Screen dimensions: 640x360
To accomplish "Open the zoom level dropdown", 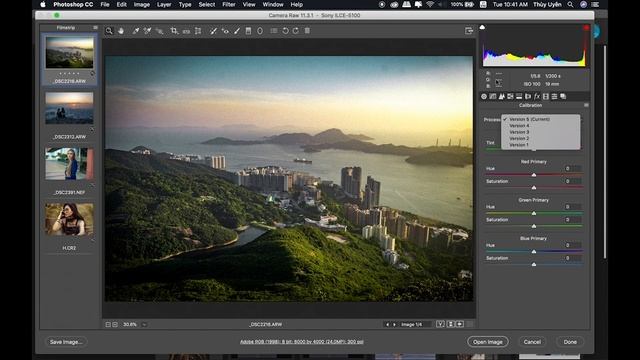I will [x=144, y=324].
